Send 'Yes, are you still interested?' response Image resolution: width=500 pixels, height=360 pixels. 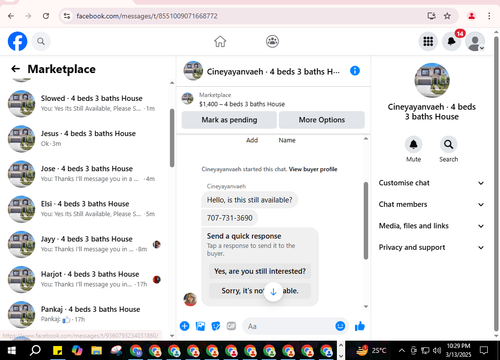pos(260,271)
